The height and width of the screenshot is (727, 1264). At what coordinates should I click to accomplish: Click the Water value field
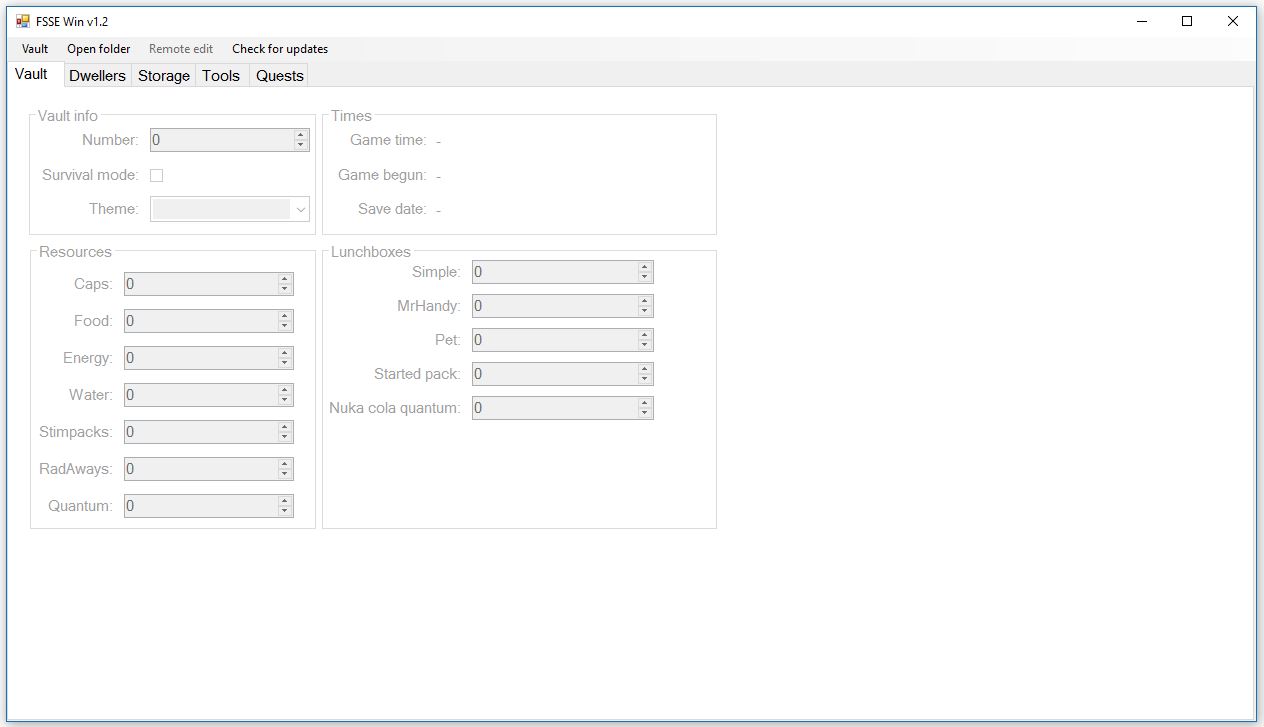click(201, 395)
